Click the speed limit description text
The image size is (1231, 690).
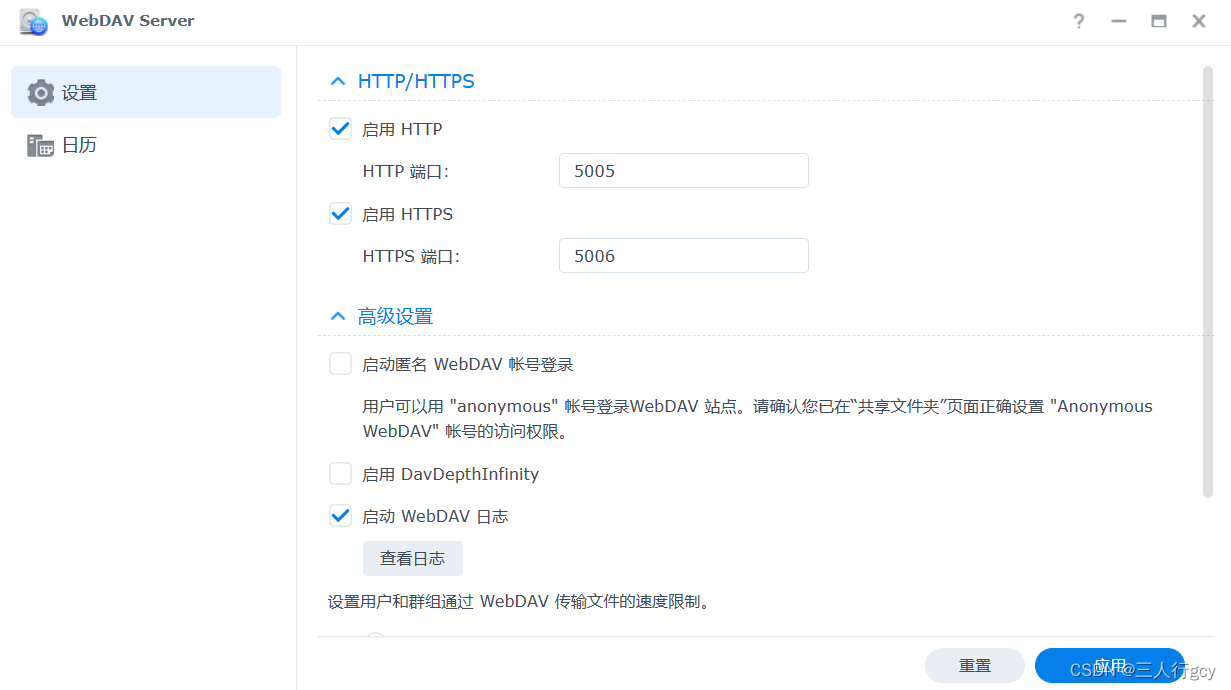519,602
